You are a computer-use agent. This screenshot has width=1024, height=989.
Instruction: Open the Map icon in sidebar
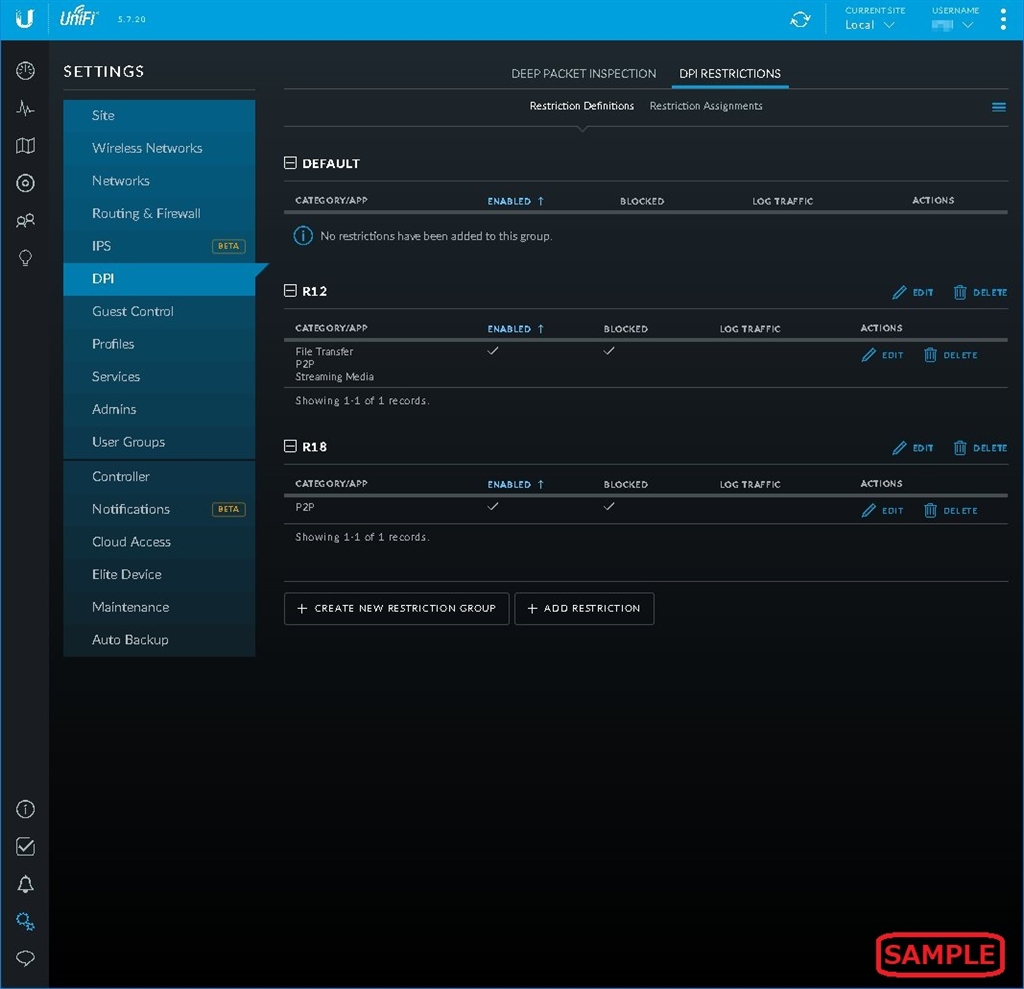(x=25, y=146)
